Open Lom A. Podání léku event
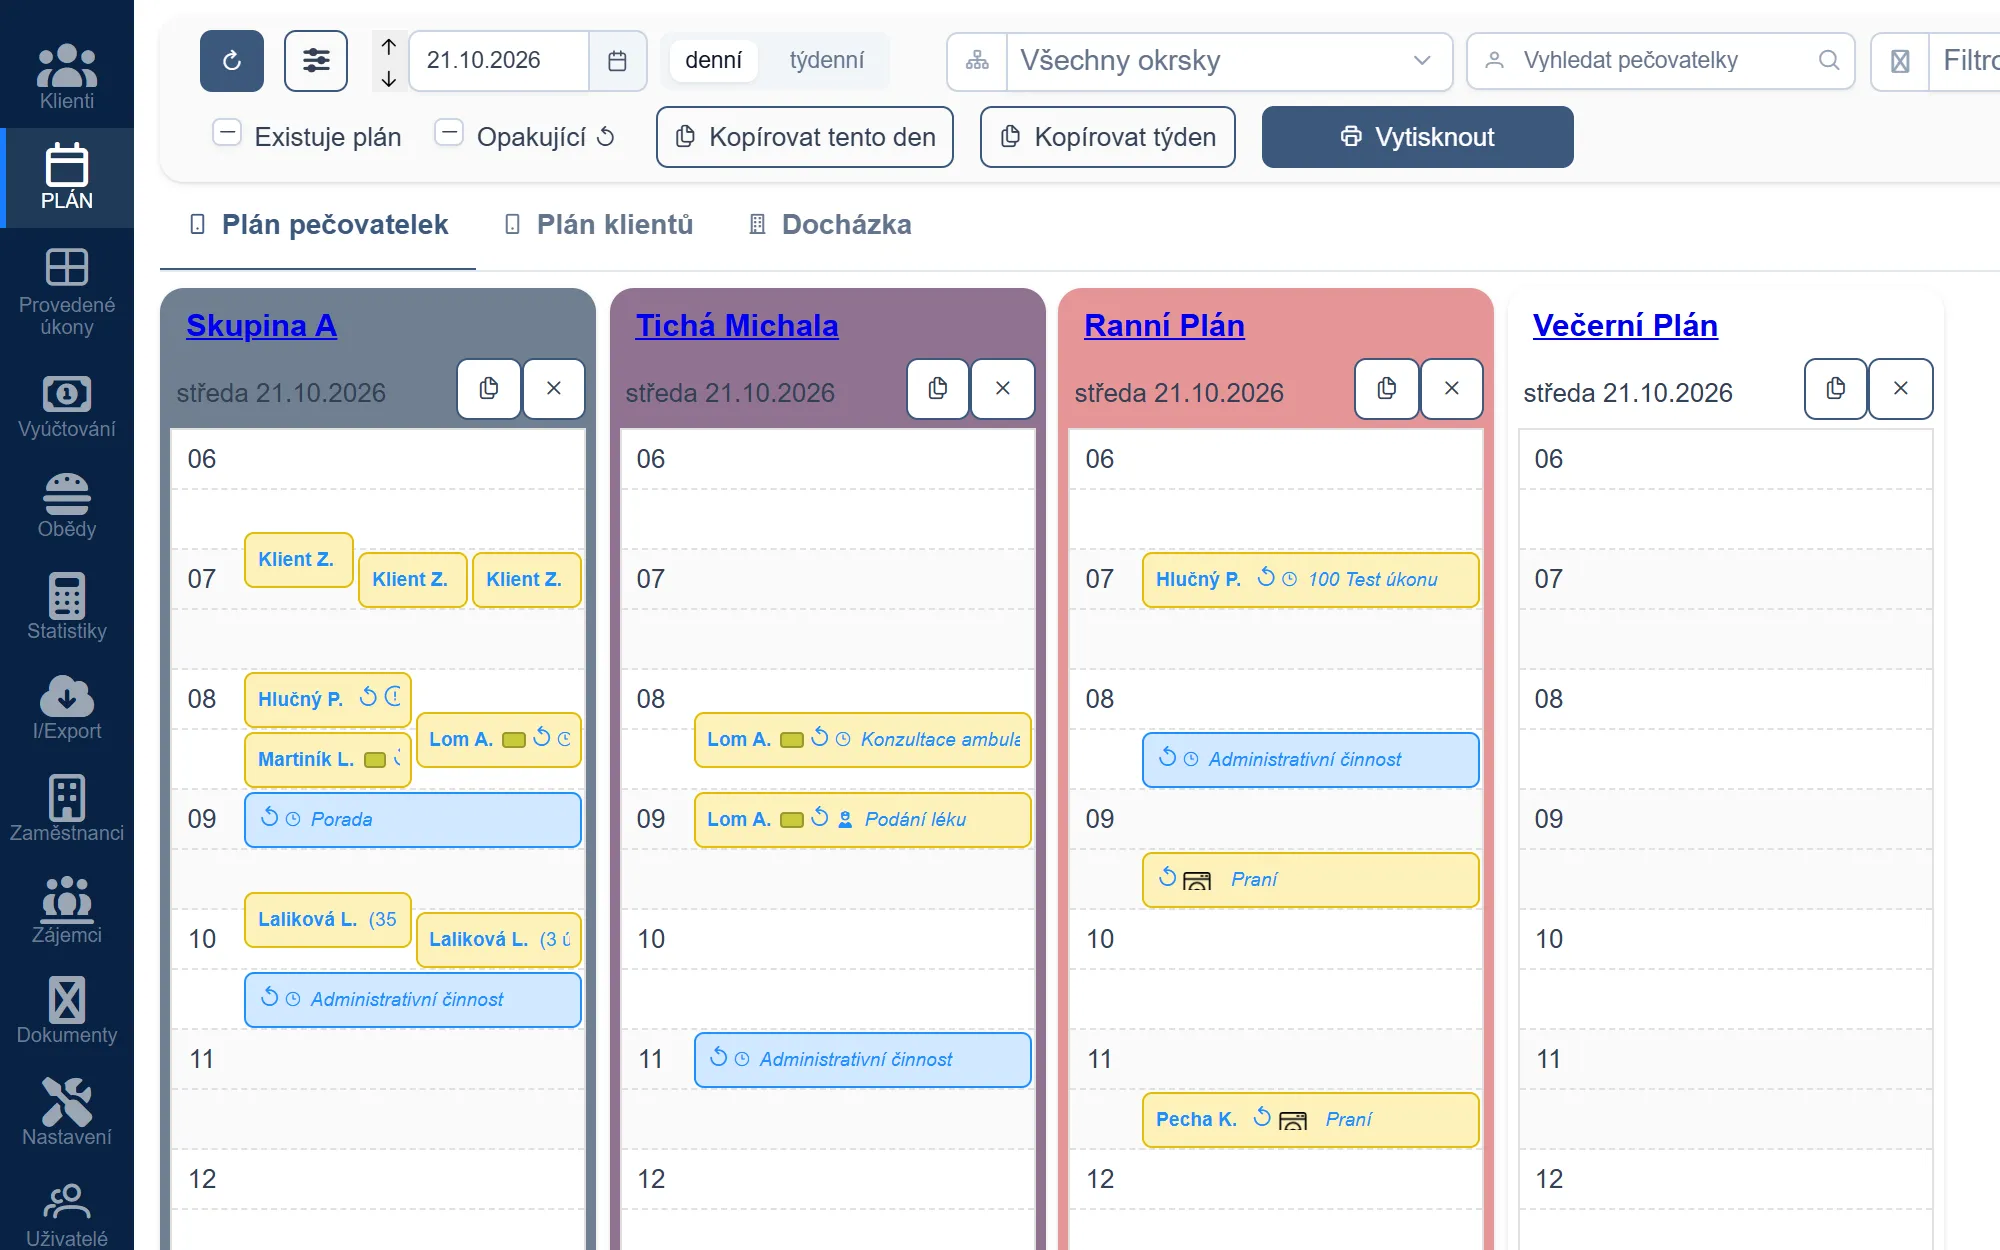 pos(863,820)
